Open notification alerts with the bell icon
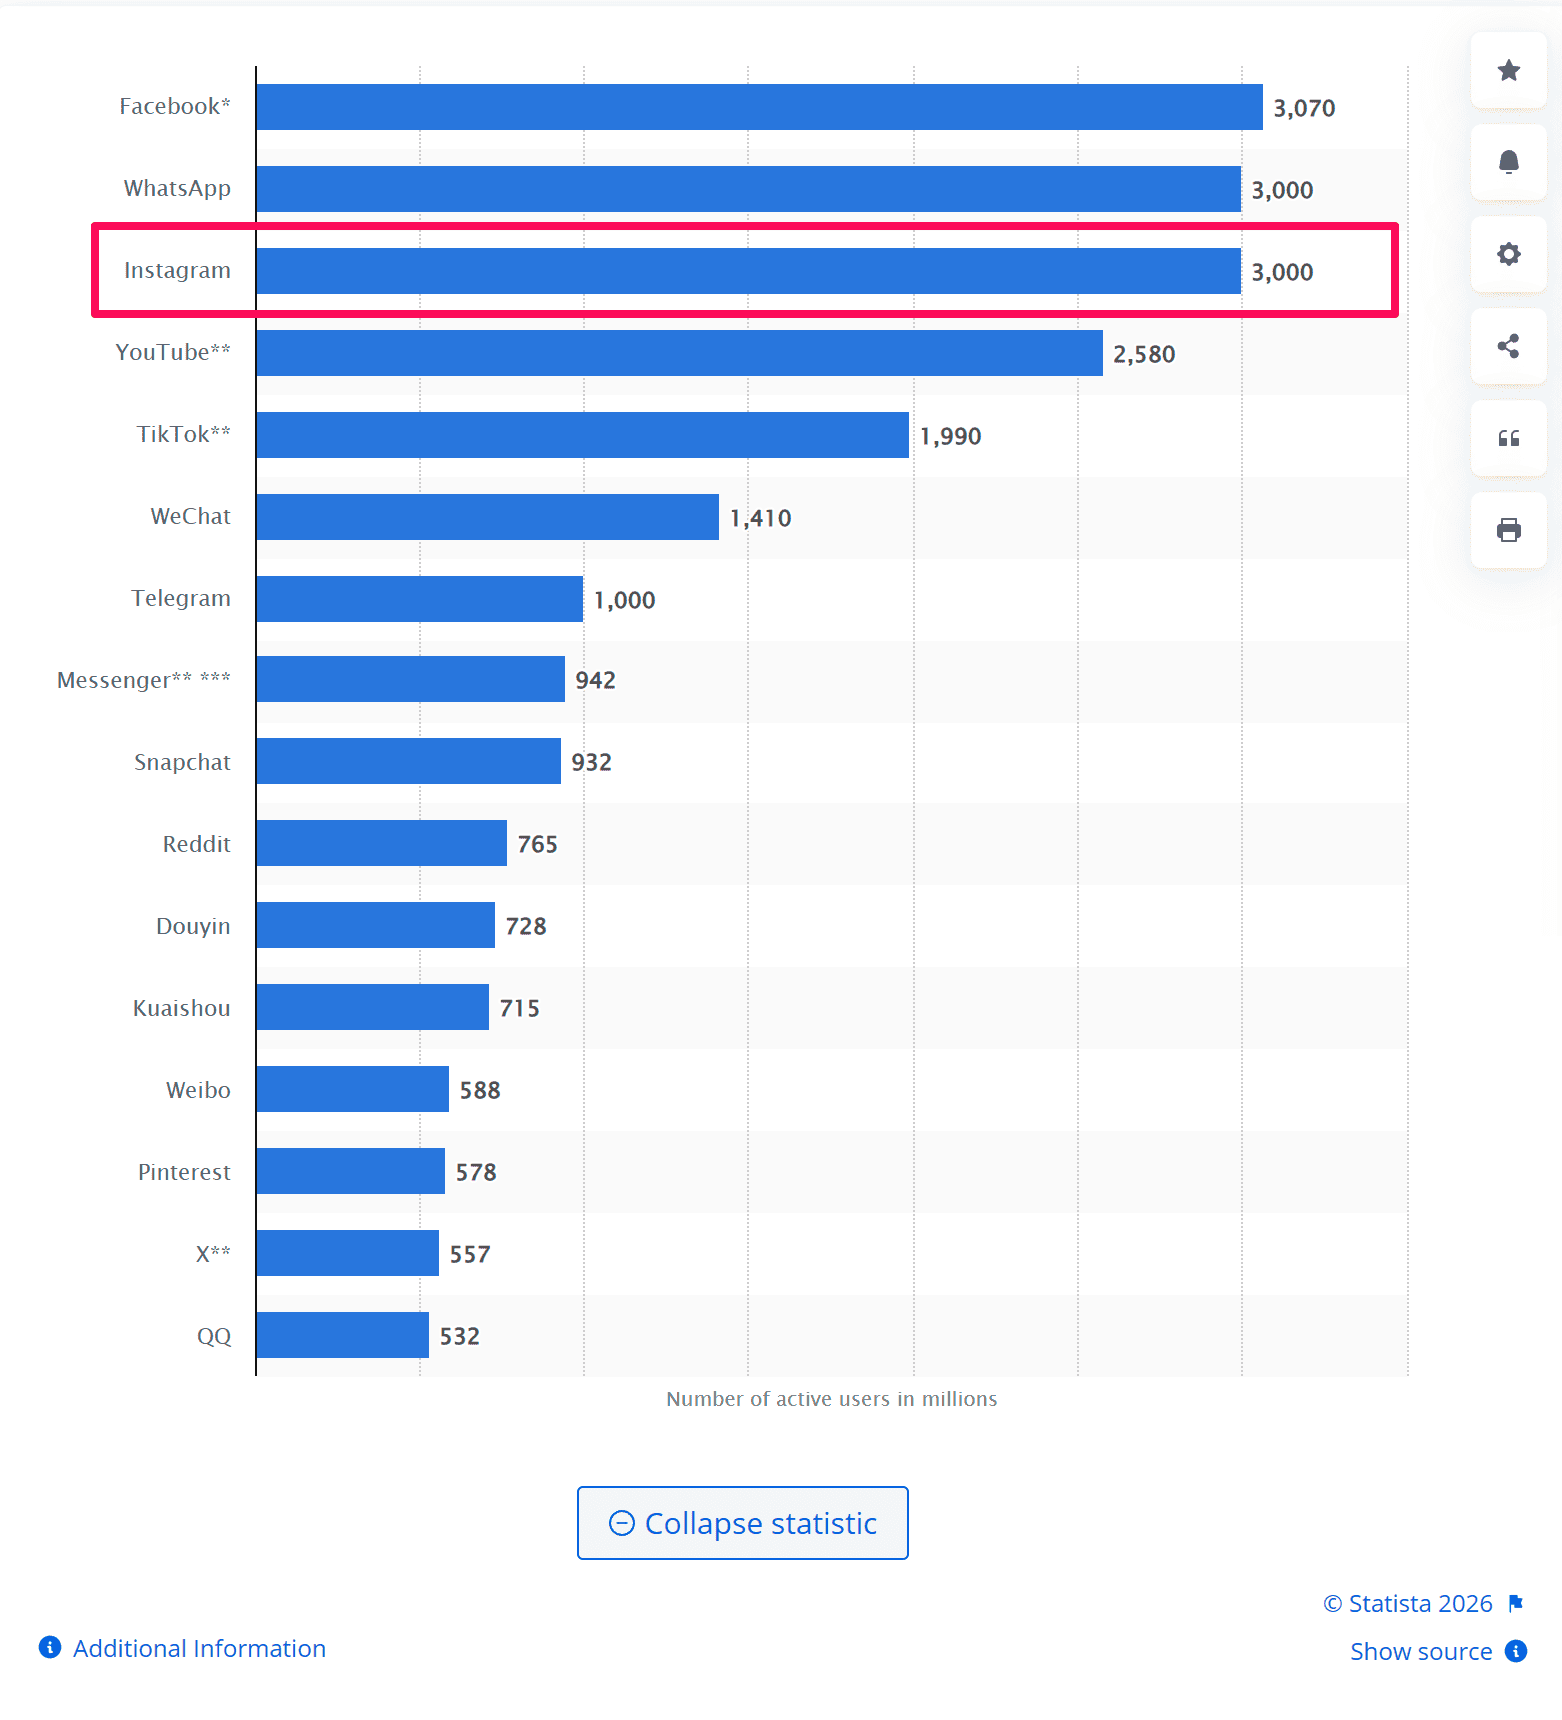Image resolution: width=1562 pixels, height=1720 pixels. tap(1508, 162)
